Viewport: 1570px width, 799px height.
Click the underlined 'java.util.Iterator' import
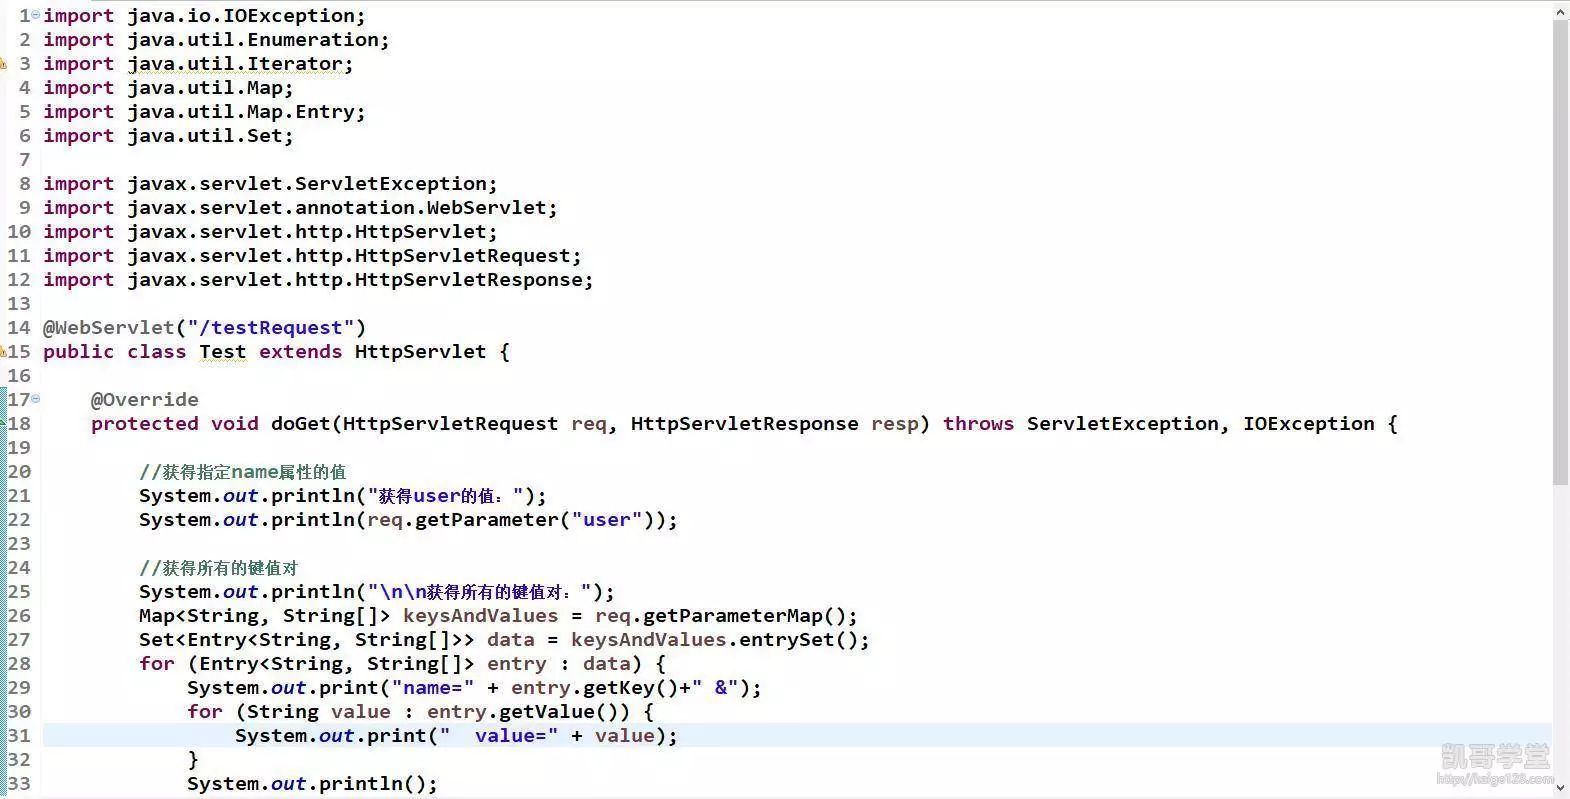(x=235, y=64)
